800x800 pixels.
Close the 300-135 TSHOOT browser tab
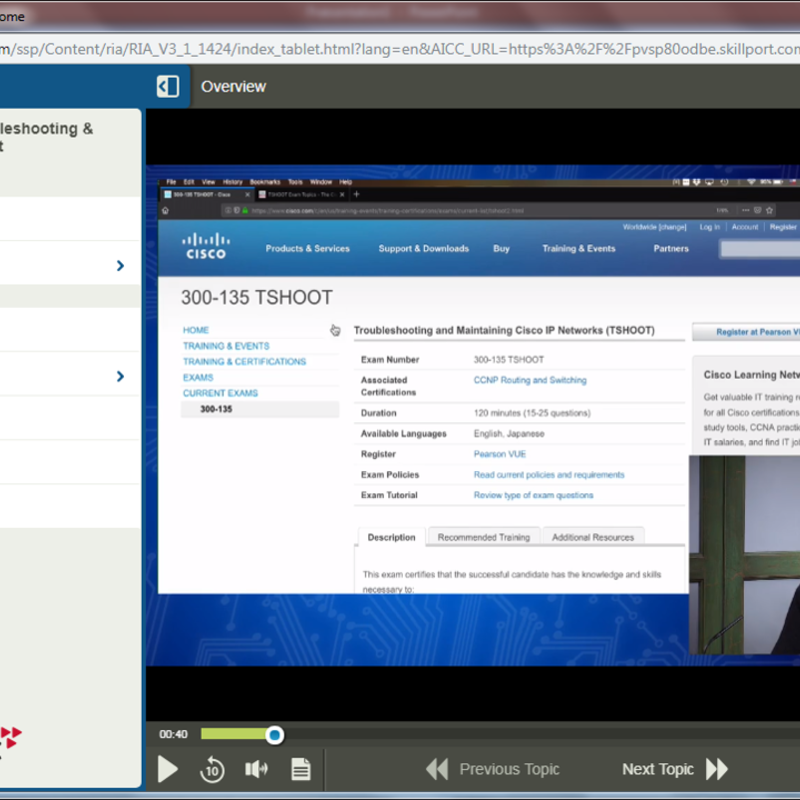(247, 195)
